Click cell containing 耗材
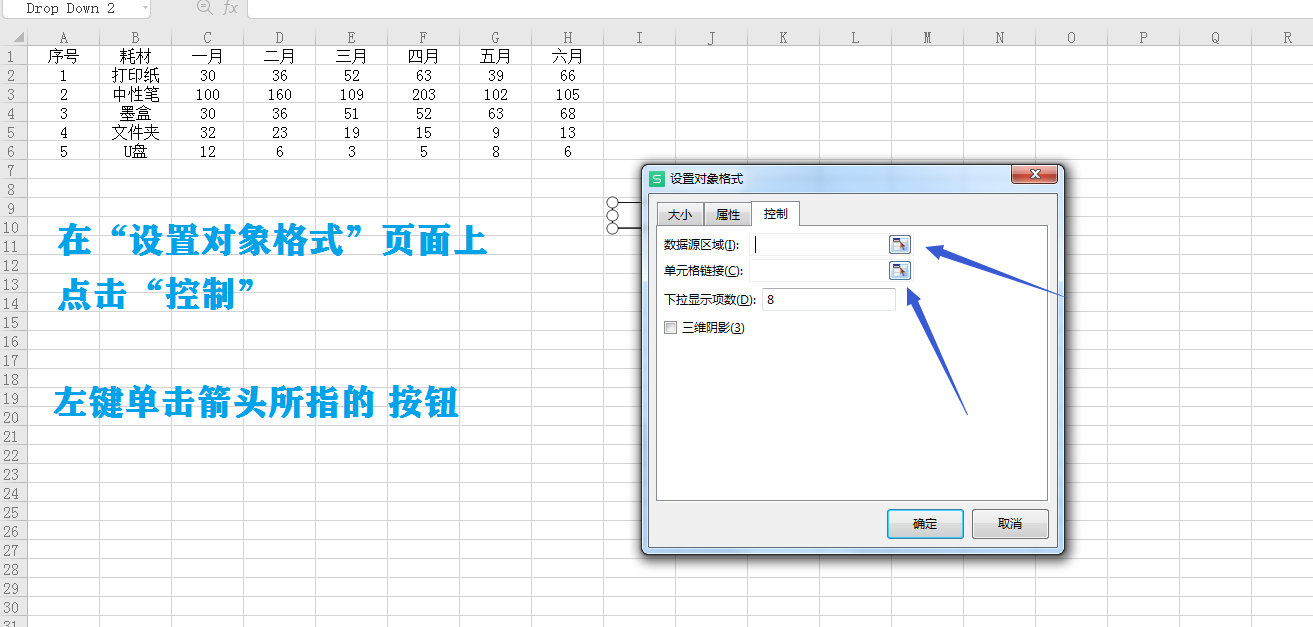The height and width of the screenshot is (627, 1313). coord(135,56)
